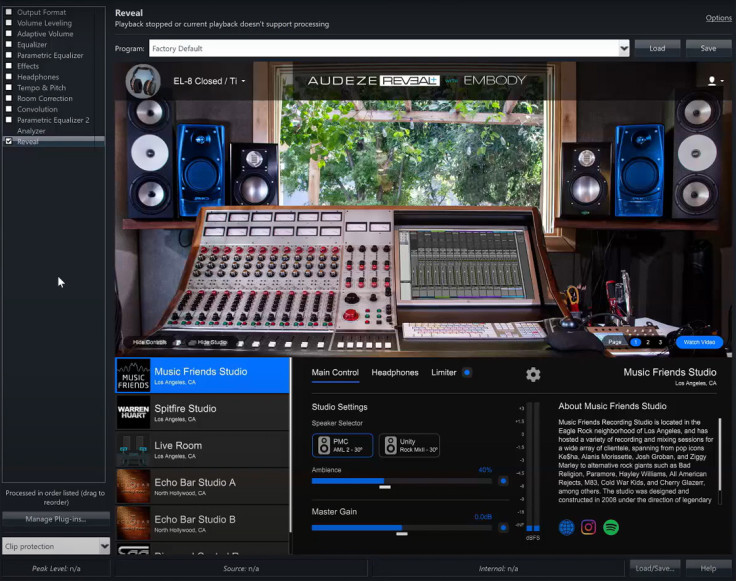This screenshot has height=581, width=736.
Task: Enable the Tempo & Pitch checkbox
Action: click(x=8, y=87)
